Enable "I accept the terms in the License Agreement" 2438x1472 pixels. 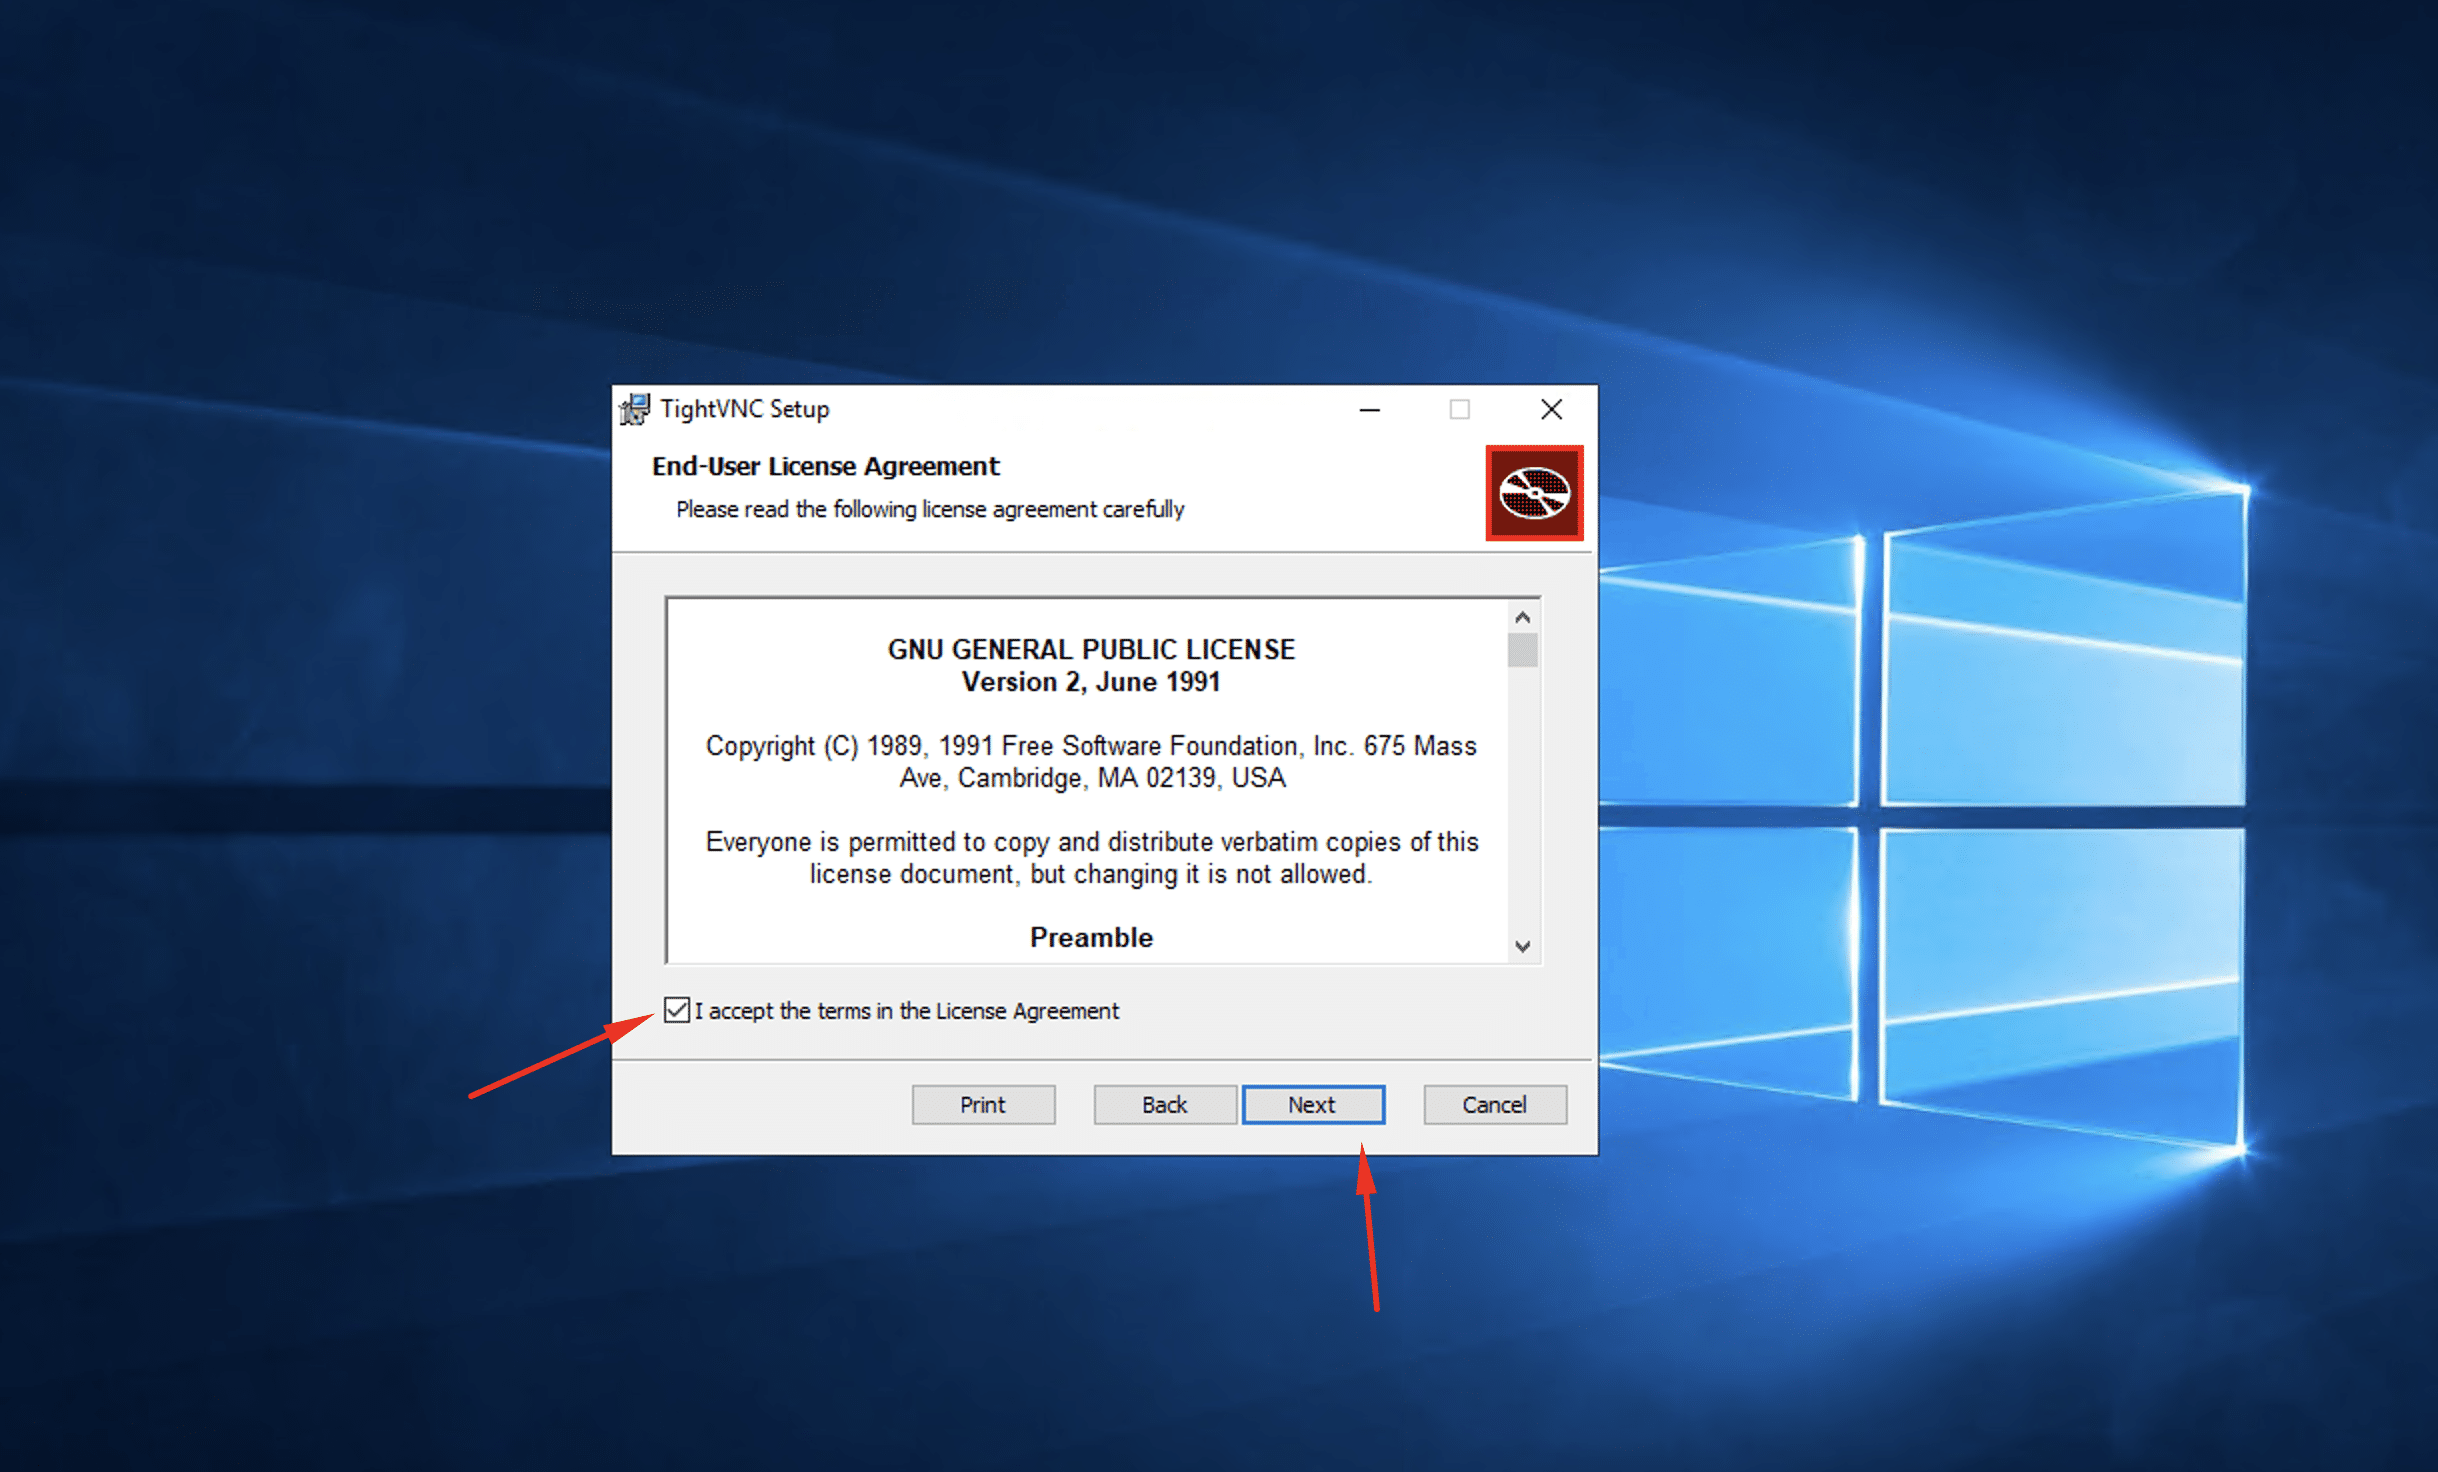point(676,1011)
